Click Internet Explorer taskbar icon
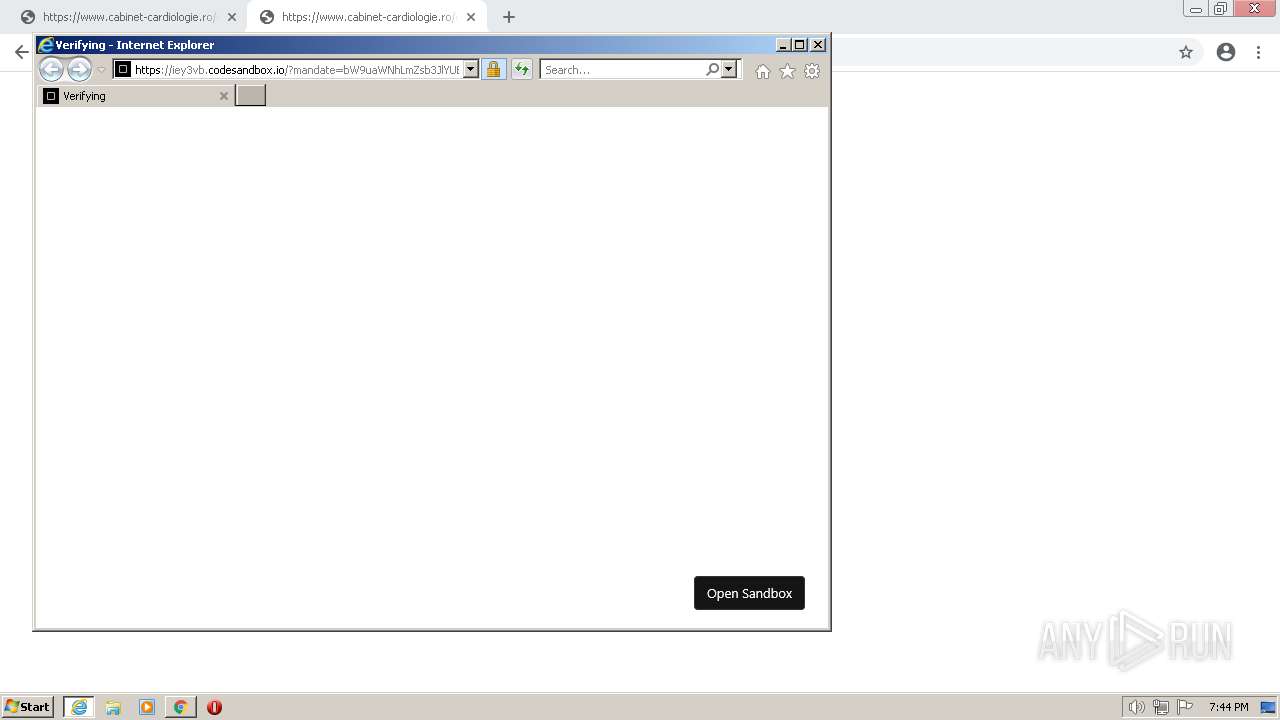Image resolution: width=1280 pixels, height=720 pixels. (79, 707)
